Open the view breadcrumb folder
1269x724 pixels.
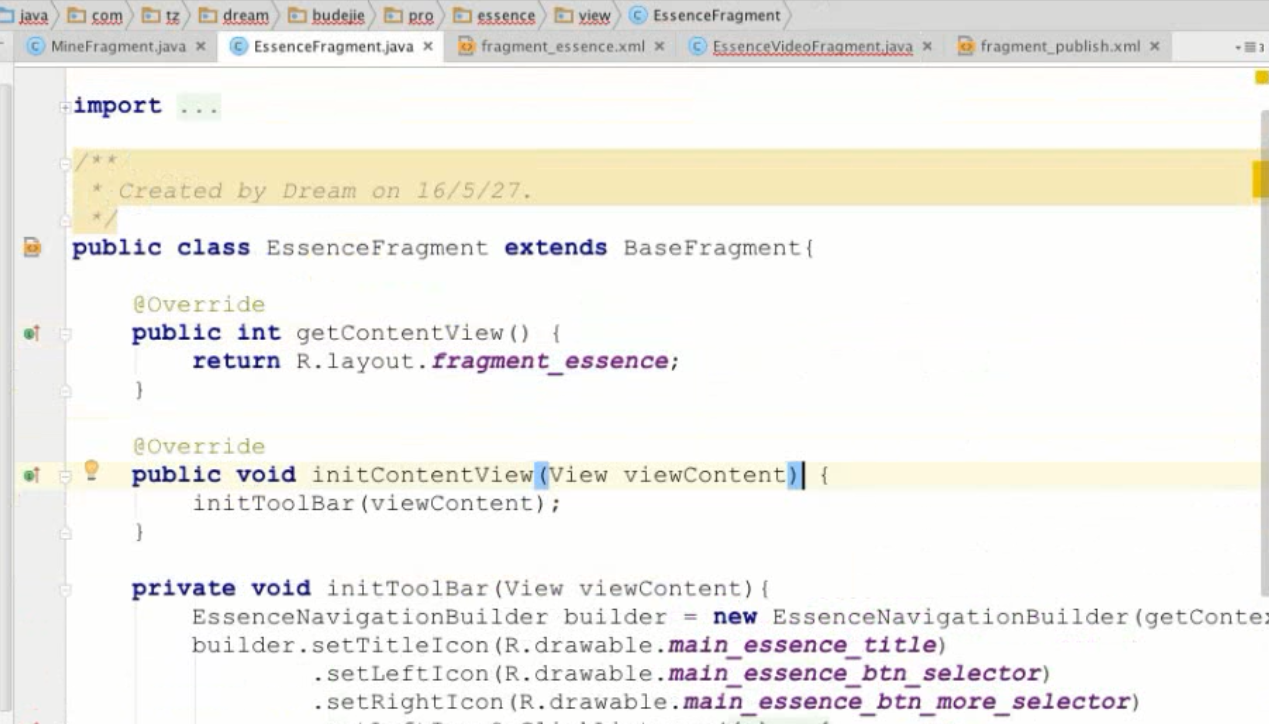pos(583,15)
